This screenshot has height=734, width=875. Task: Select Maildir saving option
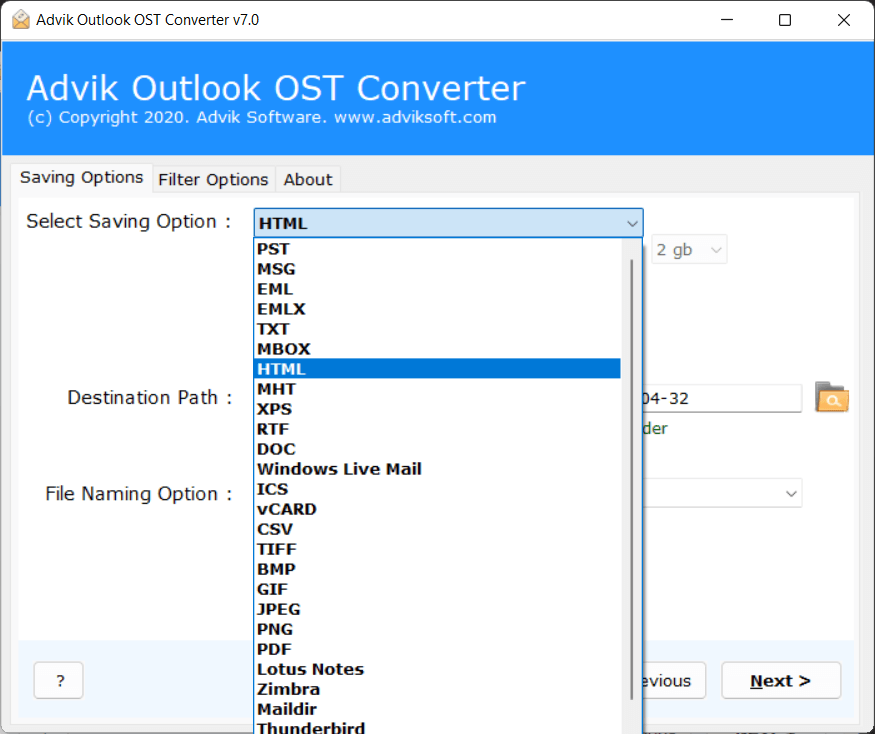coord(437,710)
